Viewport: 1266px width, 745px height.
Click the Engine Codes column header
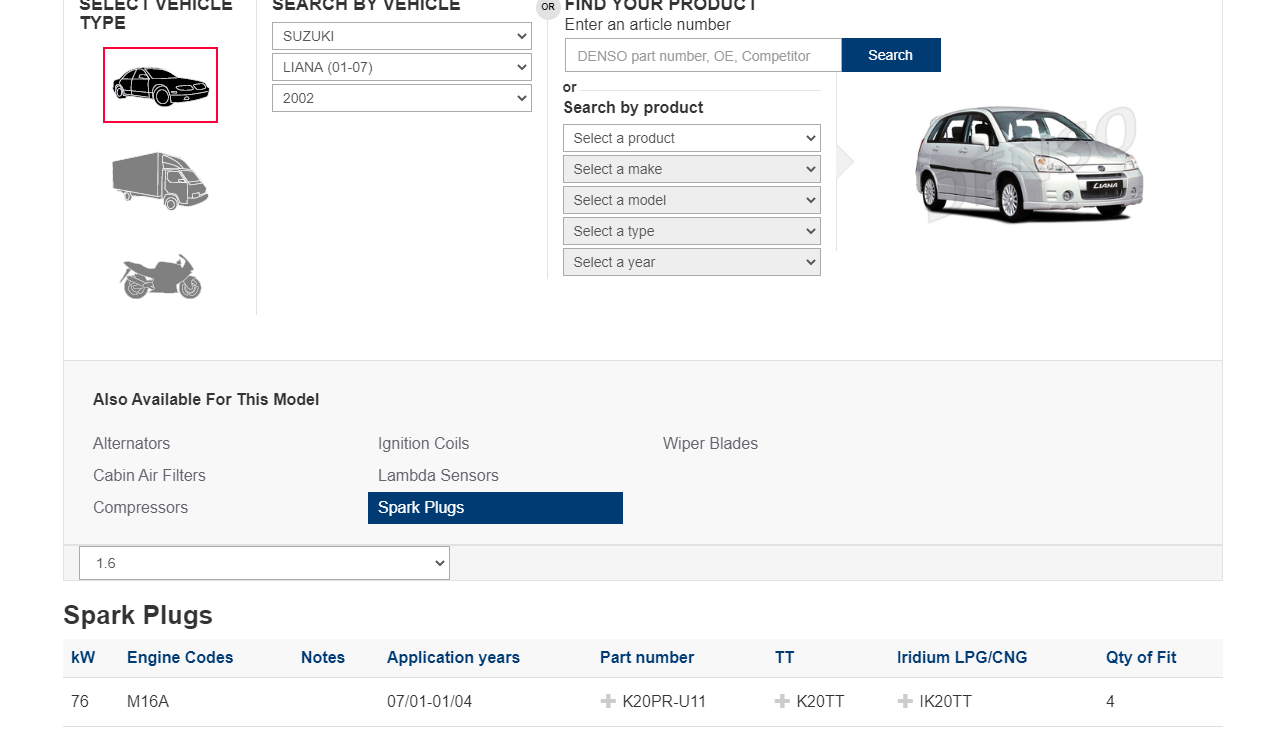(x=180, y=657)
